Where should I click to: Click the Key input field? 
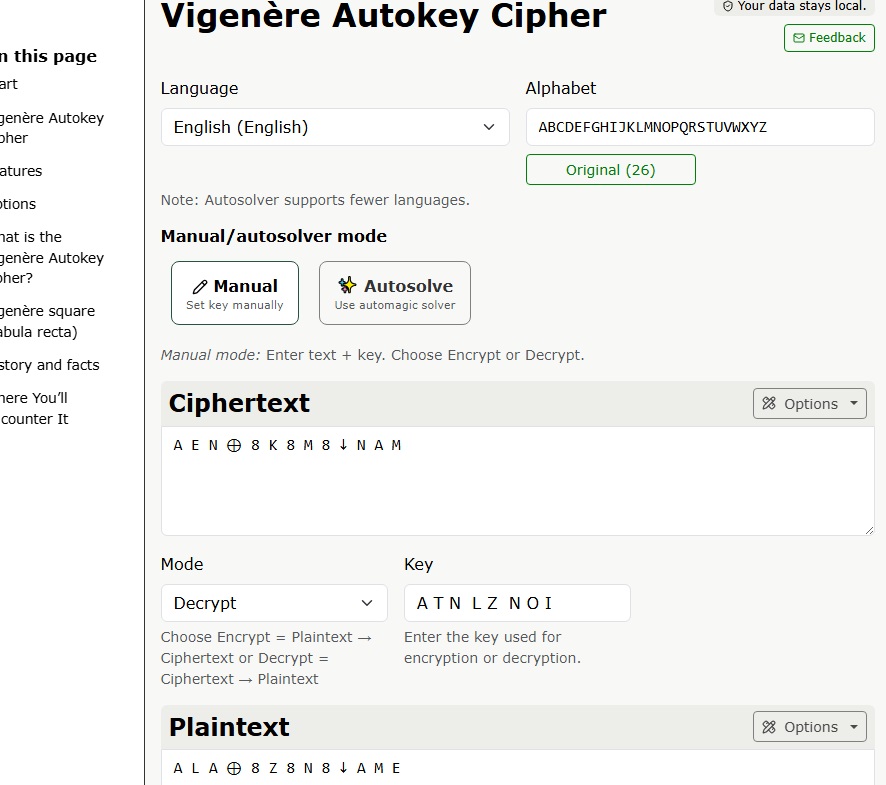517,603
